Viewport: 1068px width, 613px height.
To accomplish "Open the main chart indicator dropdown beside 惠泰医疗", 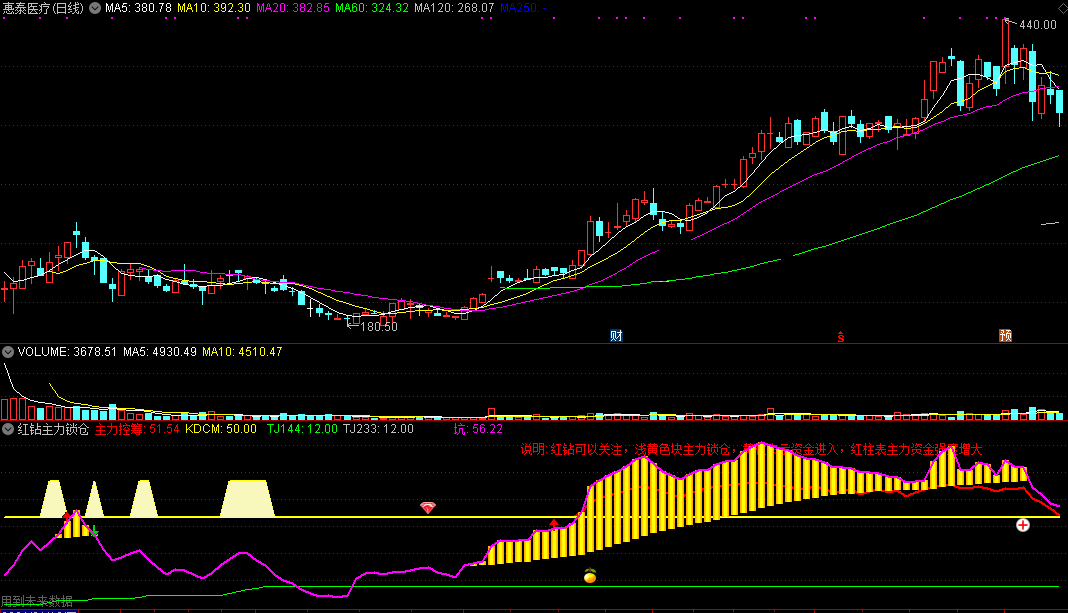I will click(95, 8).
